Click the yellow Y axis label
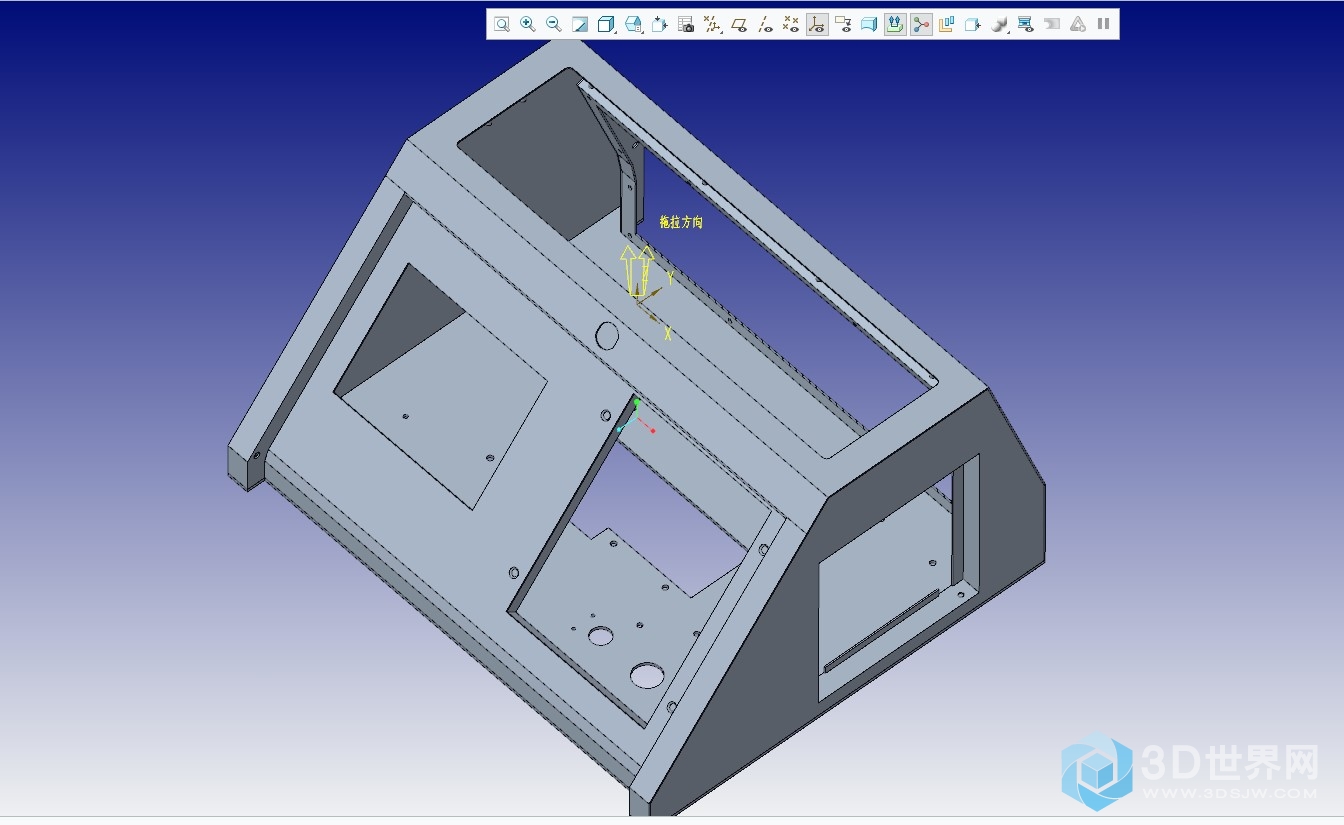This screenshot has height=825, width=1344. (670, 280)
